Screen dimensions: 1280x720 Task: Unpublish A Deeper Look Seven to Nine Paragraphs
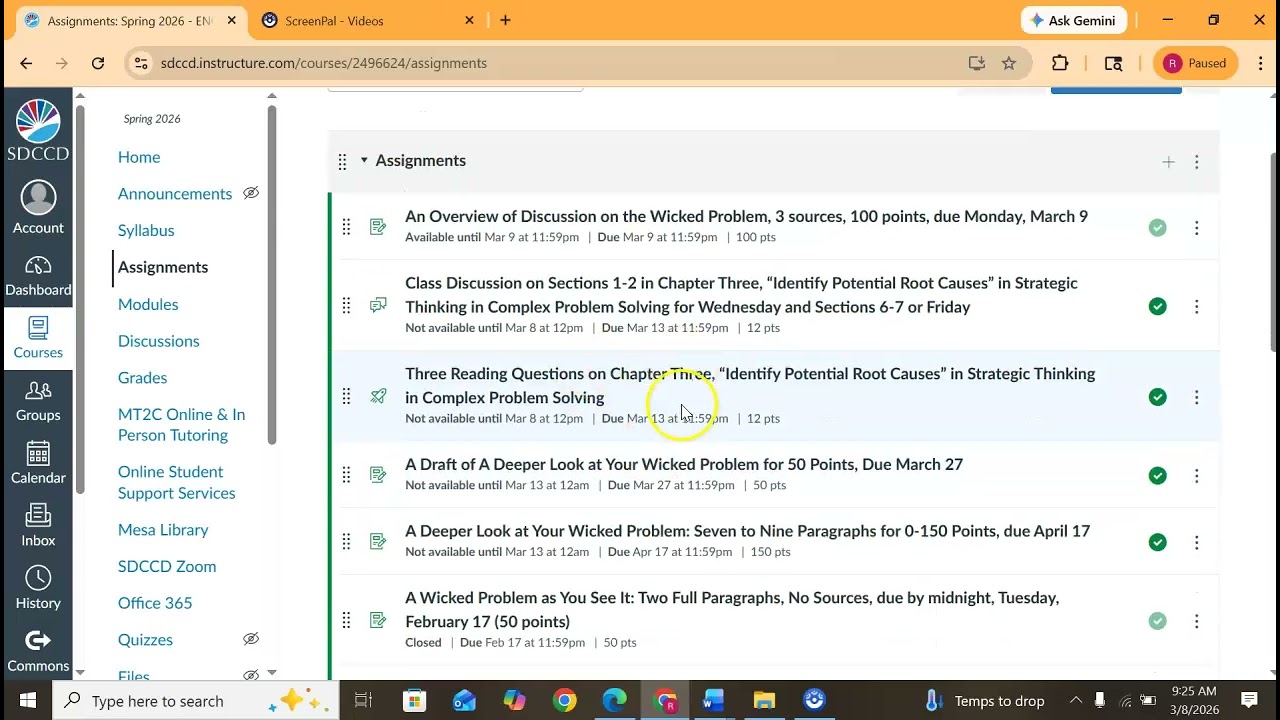pyautogui.click(x=1157, y=542)
